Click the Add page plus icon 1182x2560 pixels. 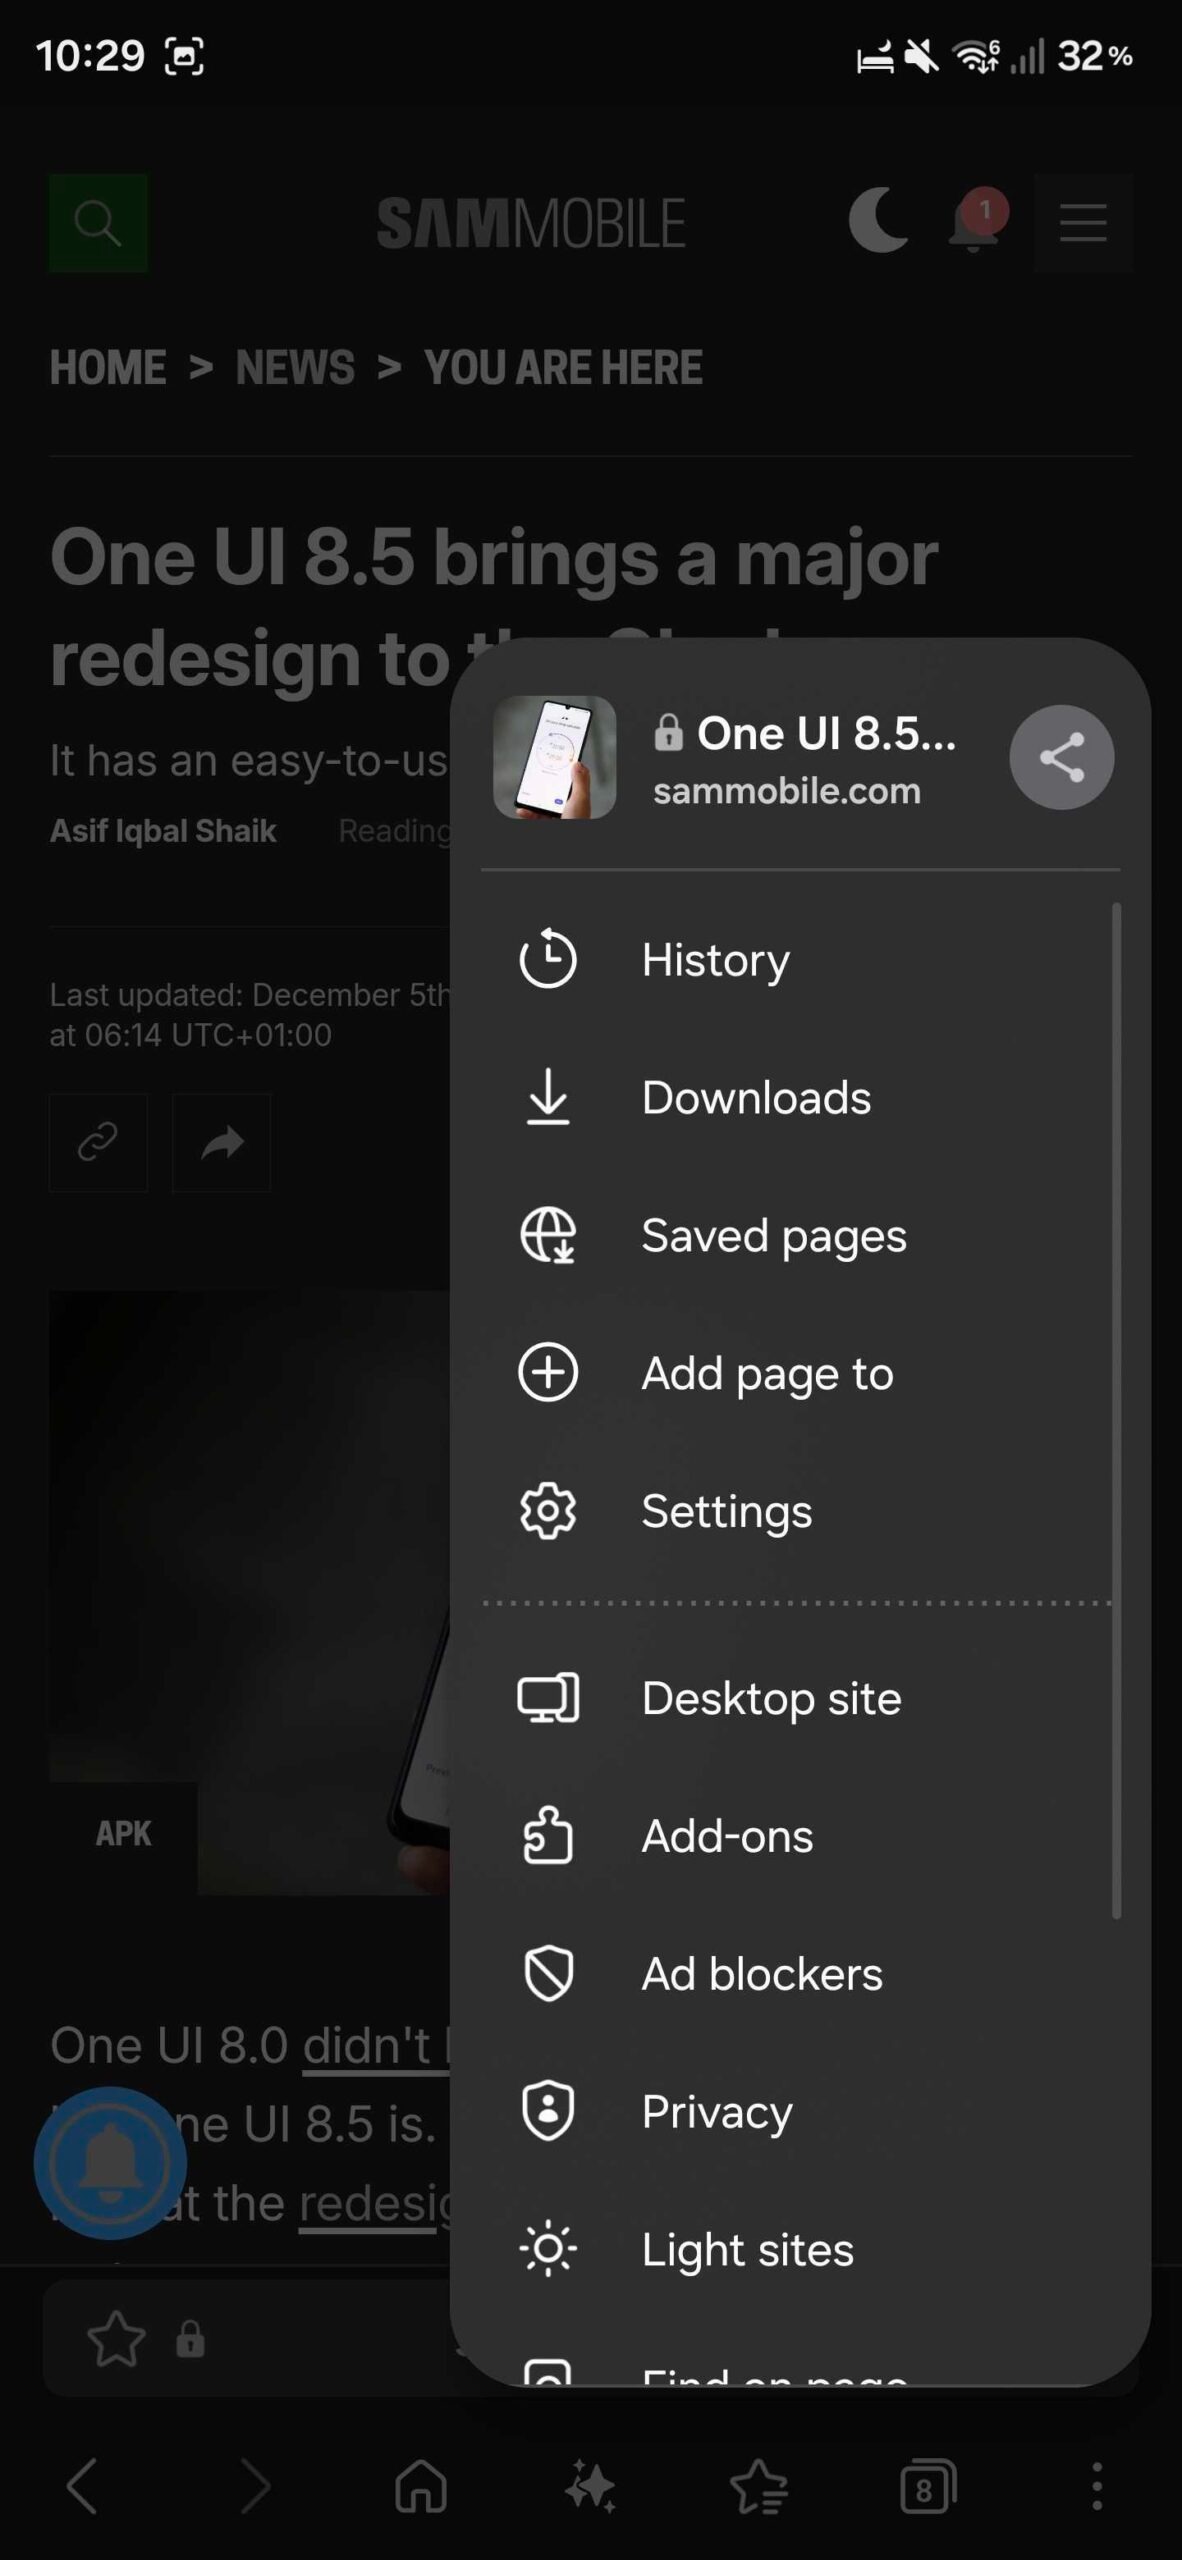[548, 1372]
